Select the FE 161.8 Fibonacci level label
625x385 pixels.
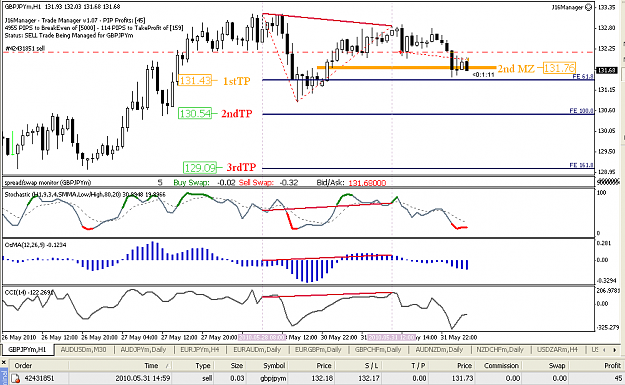tap(582, 165)
